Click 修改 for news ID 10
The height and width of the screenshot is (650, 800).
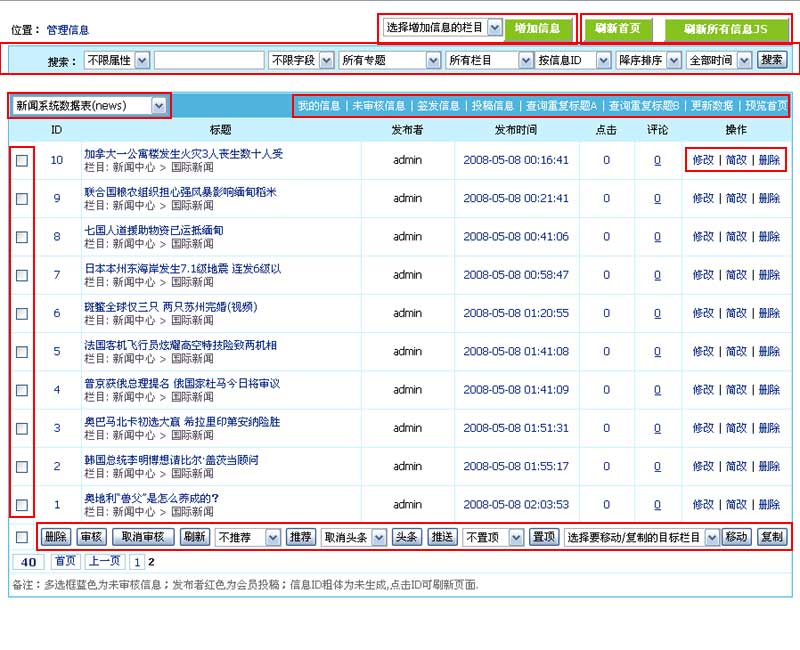pyautogui.click(x=703, y=160)
